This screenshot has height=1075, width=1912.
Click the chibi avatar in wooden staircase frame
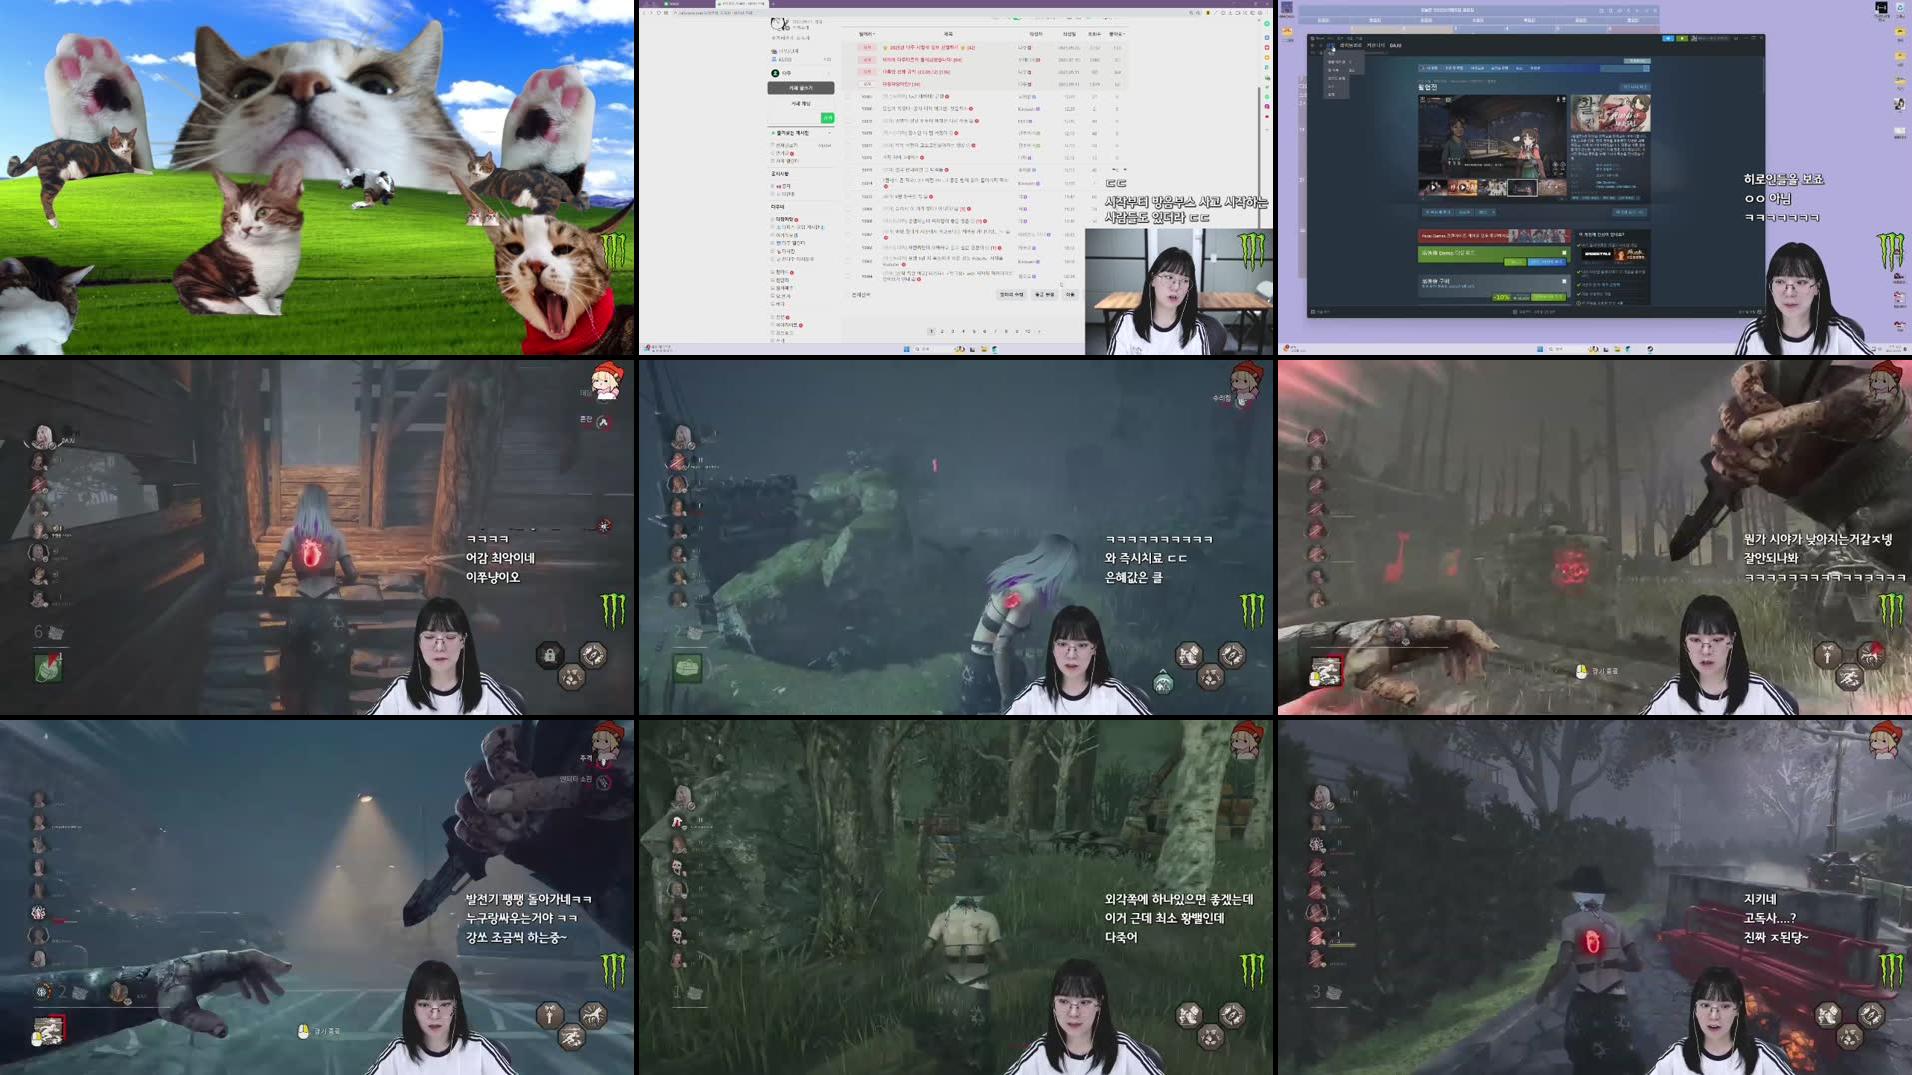(607, 381)
